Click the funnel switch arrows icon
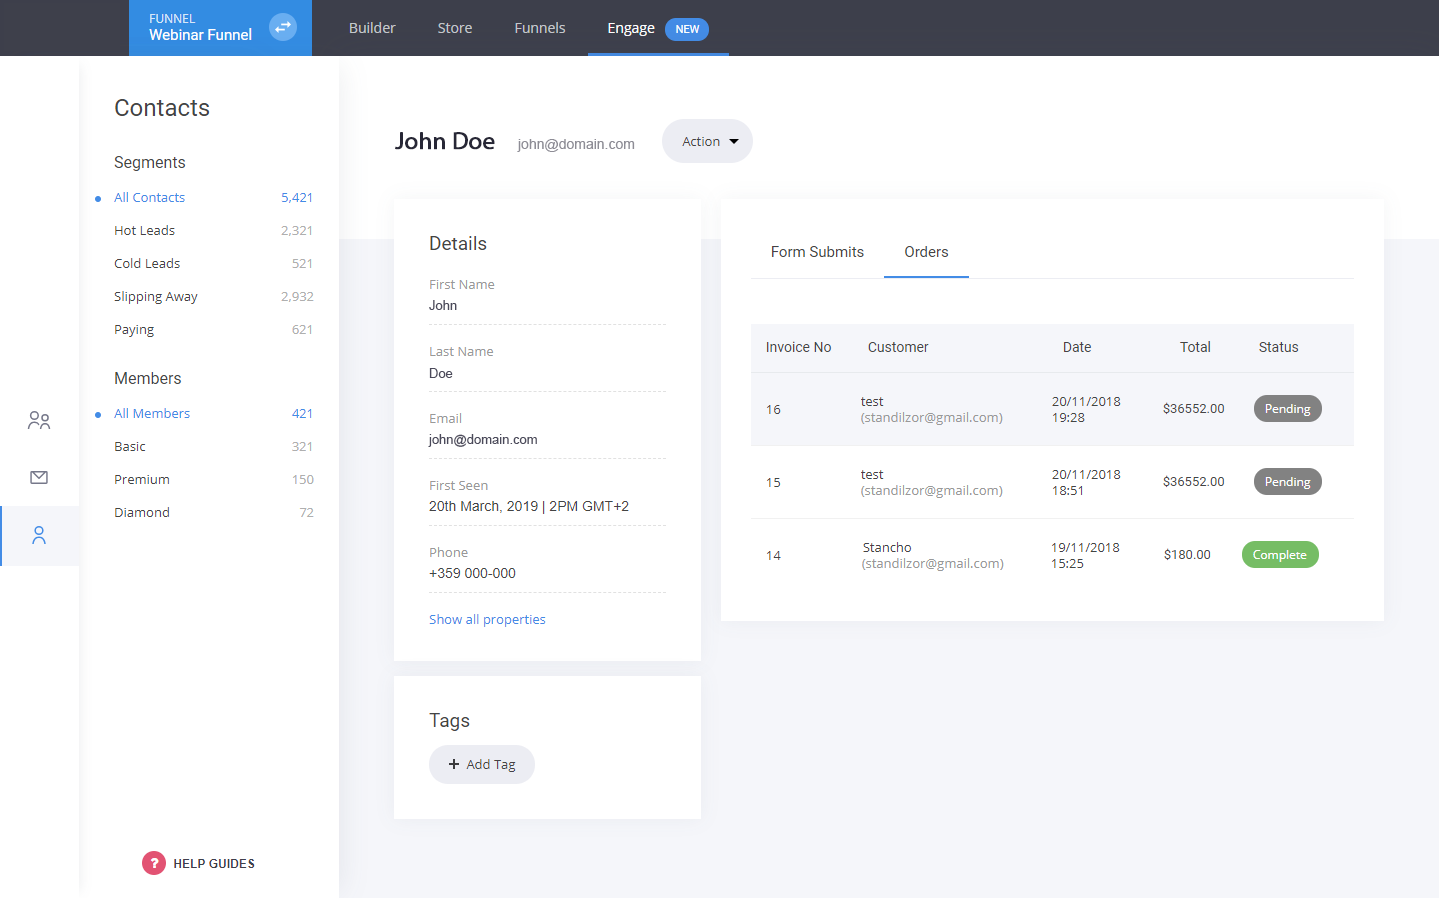This screenshot has height=898, width=1439. [283, 27]
